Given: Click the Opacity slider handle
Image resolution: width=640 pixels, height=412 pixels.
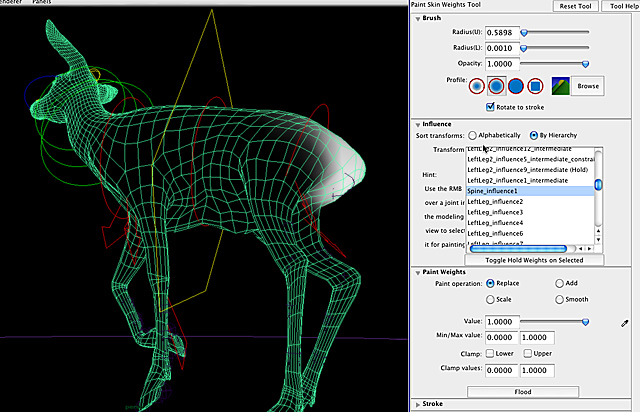Looking at the screenshot, I should click(585, 64).
